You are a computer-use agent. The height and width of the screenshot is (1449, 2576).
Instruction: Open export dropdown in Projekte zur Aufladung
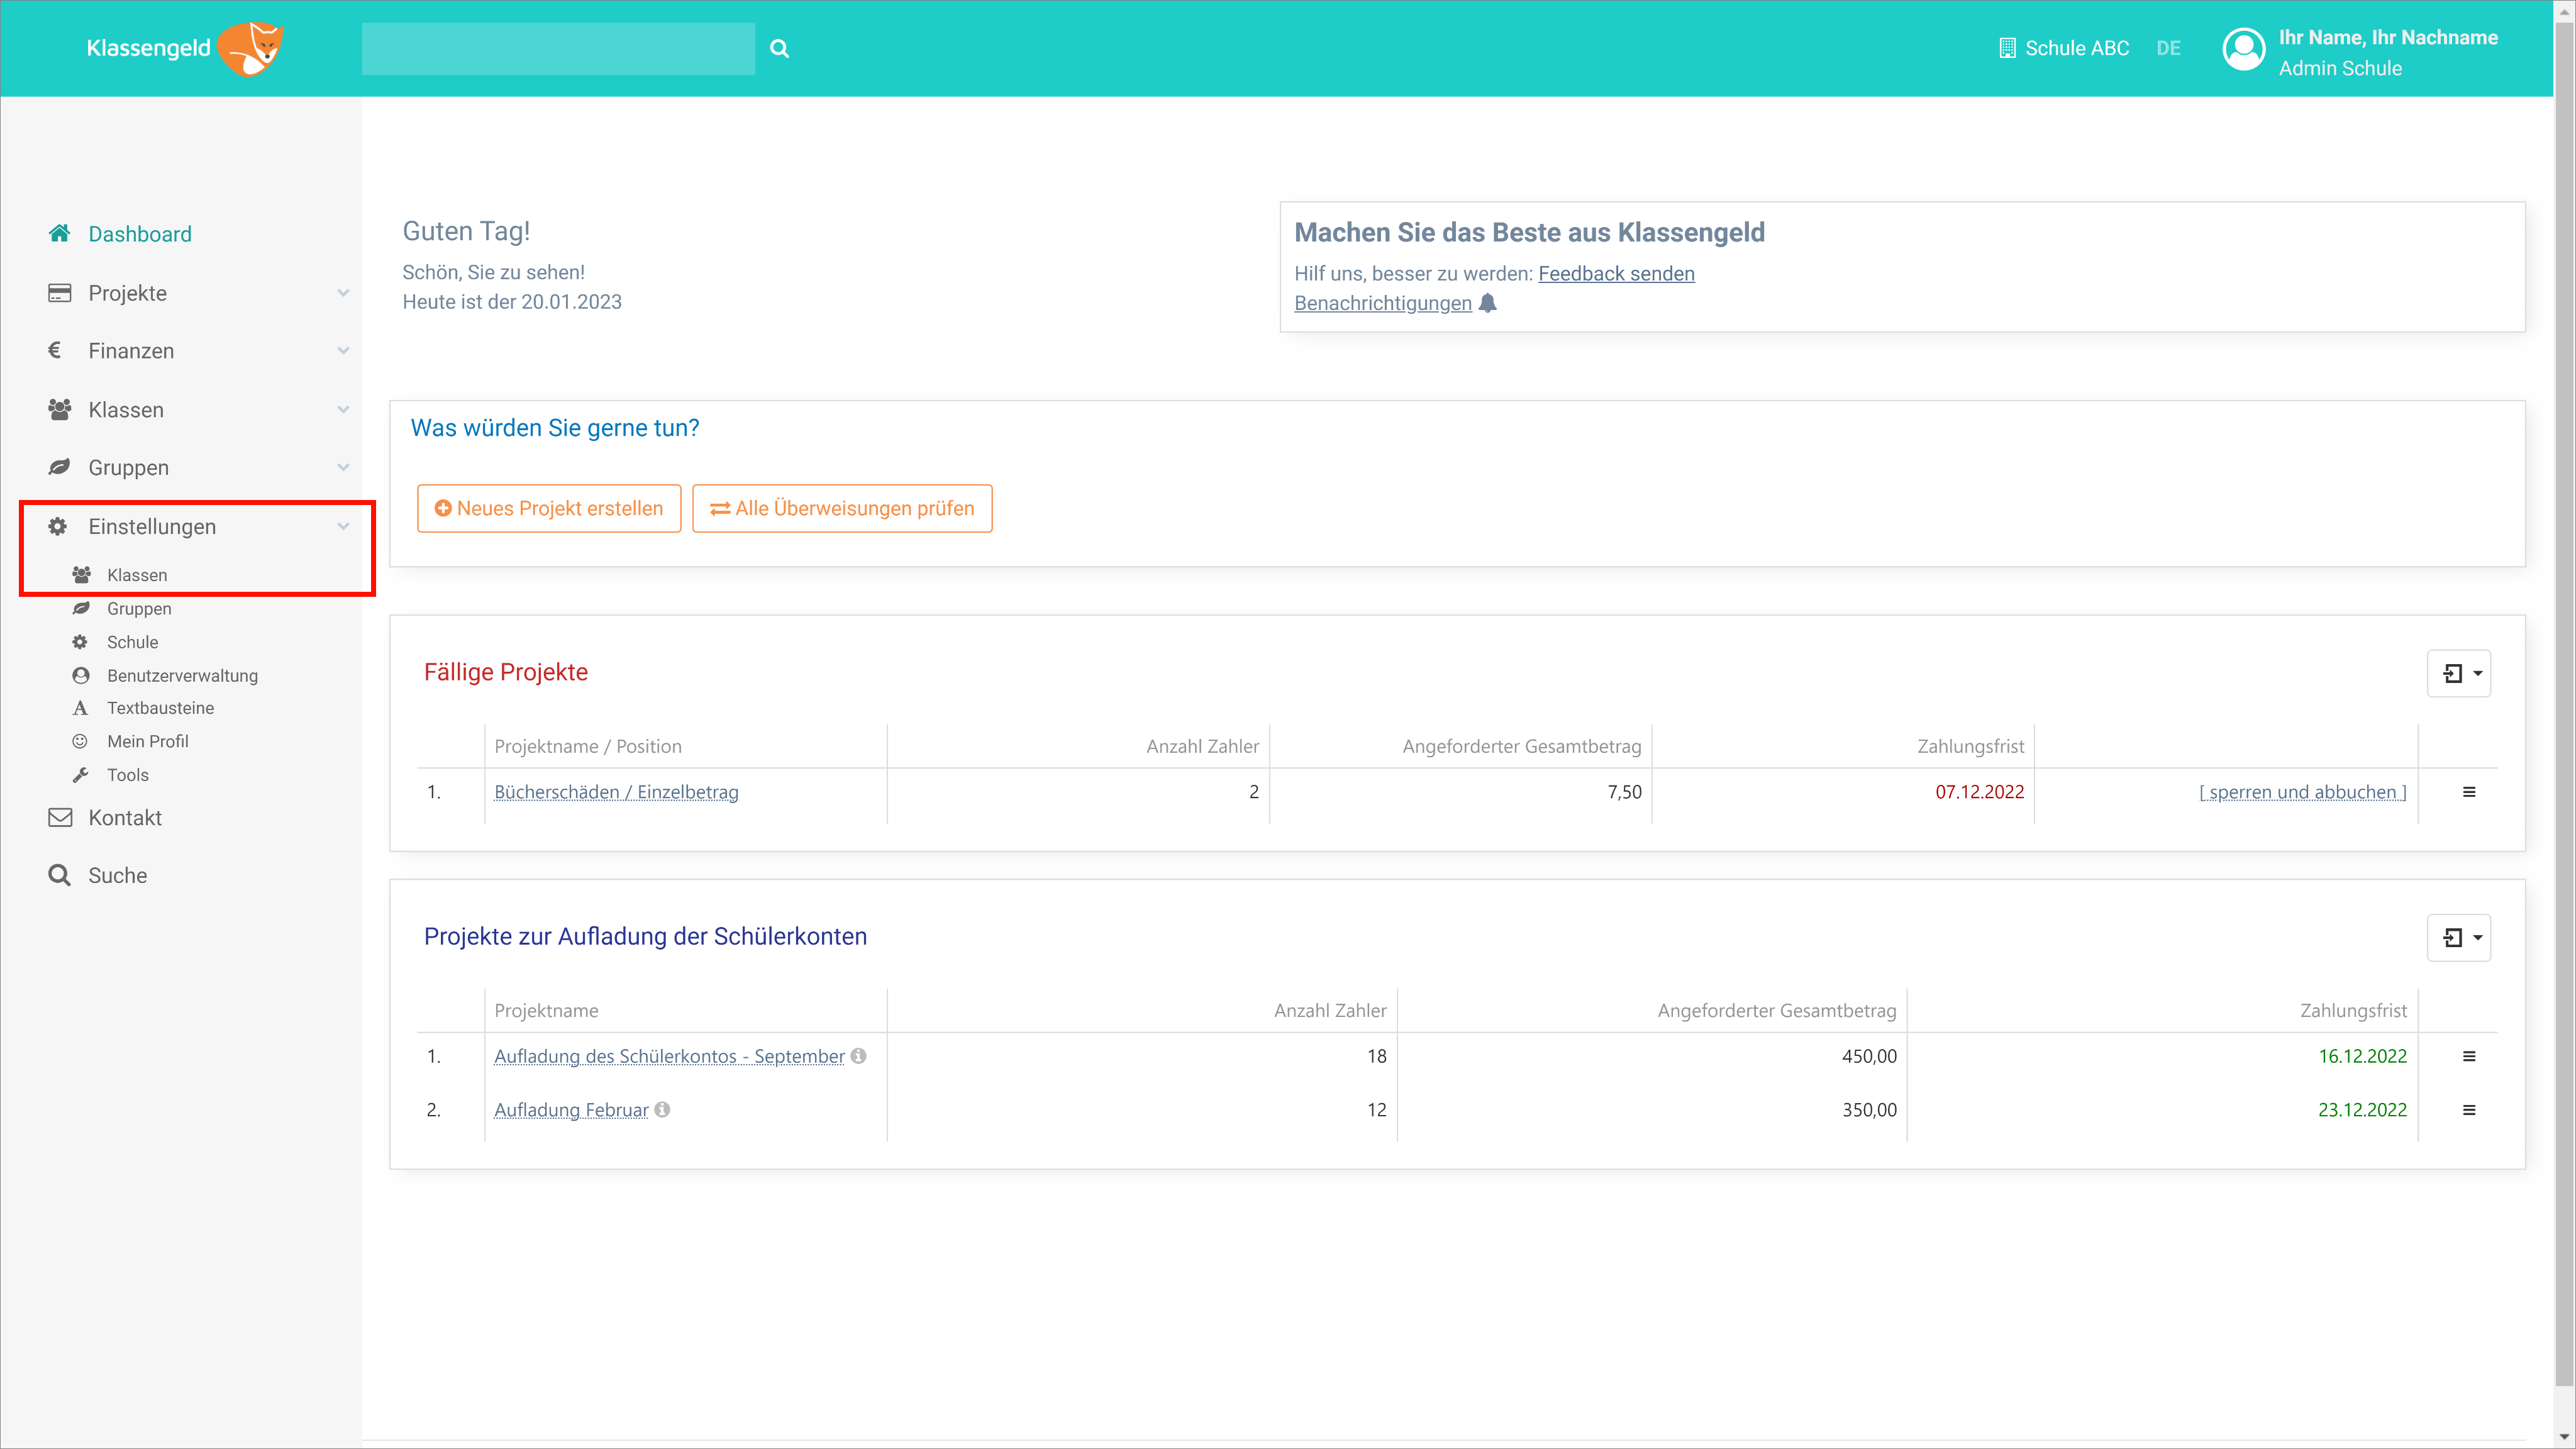pyautogui.click(x=2459, y=937)
